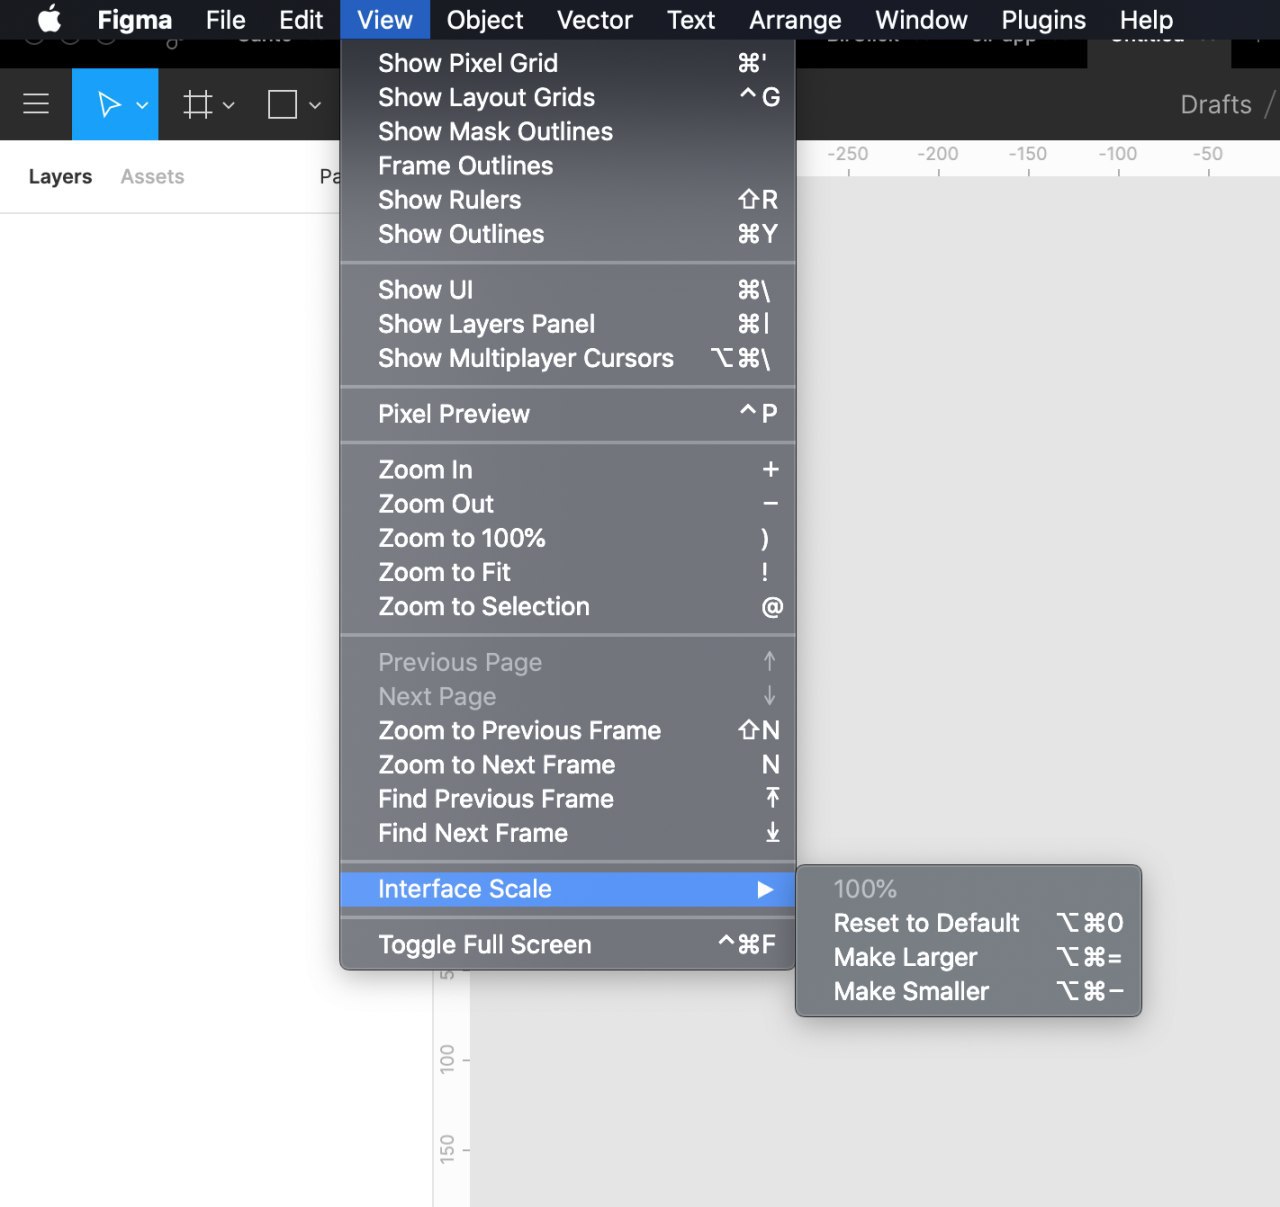Expand the Move tool dropdown chevron
This screenshot has width=1280, height=1207.
[x=142, y=105]
